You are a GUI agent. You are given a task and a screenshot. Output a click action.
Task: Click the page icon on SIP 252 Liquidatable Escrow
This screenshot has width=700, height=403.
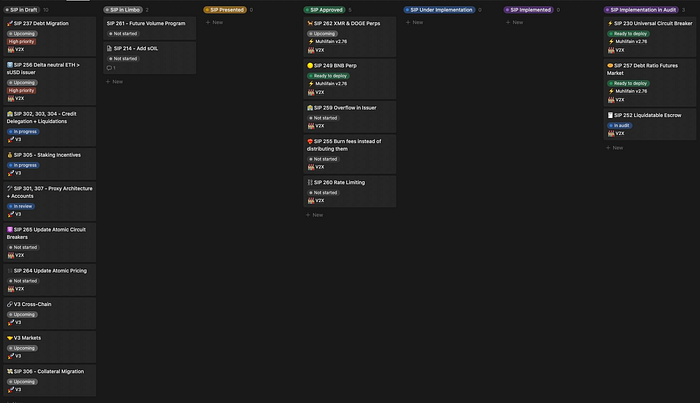pos(610,115)
